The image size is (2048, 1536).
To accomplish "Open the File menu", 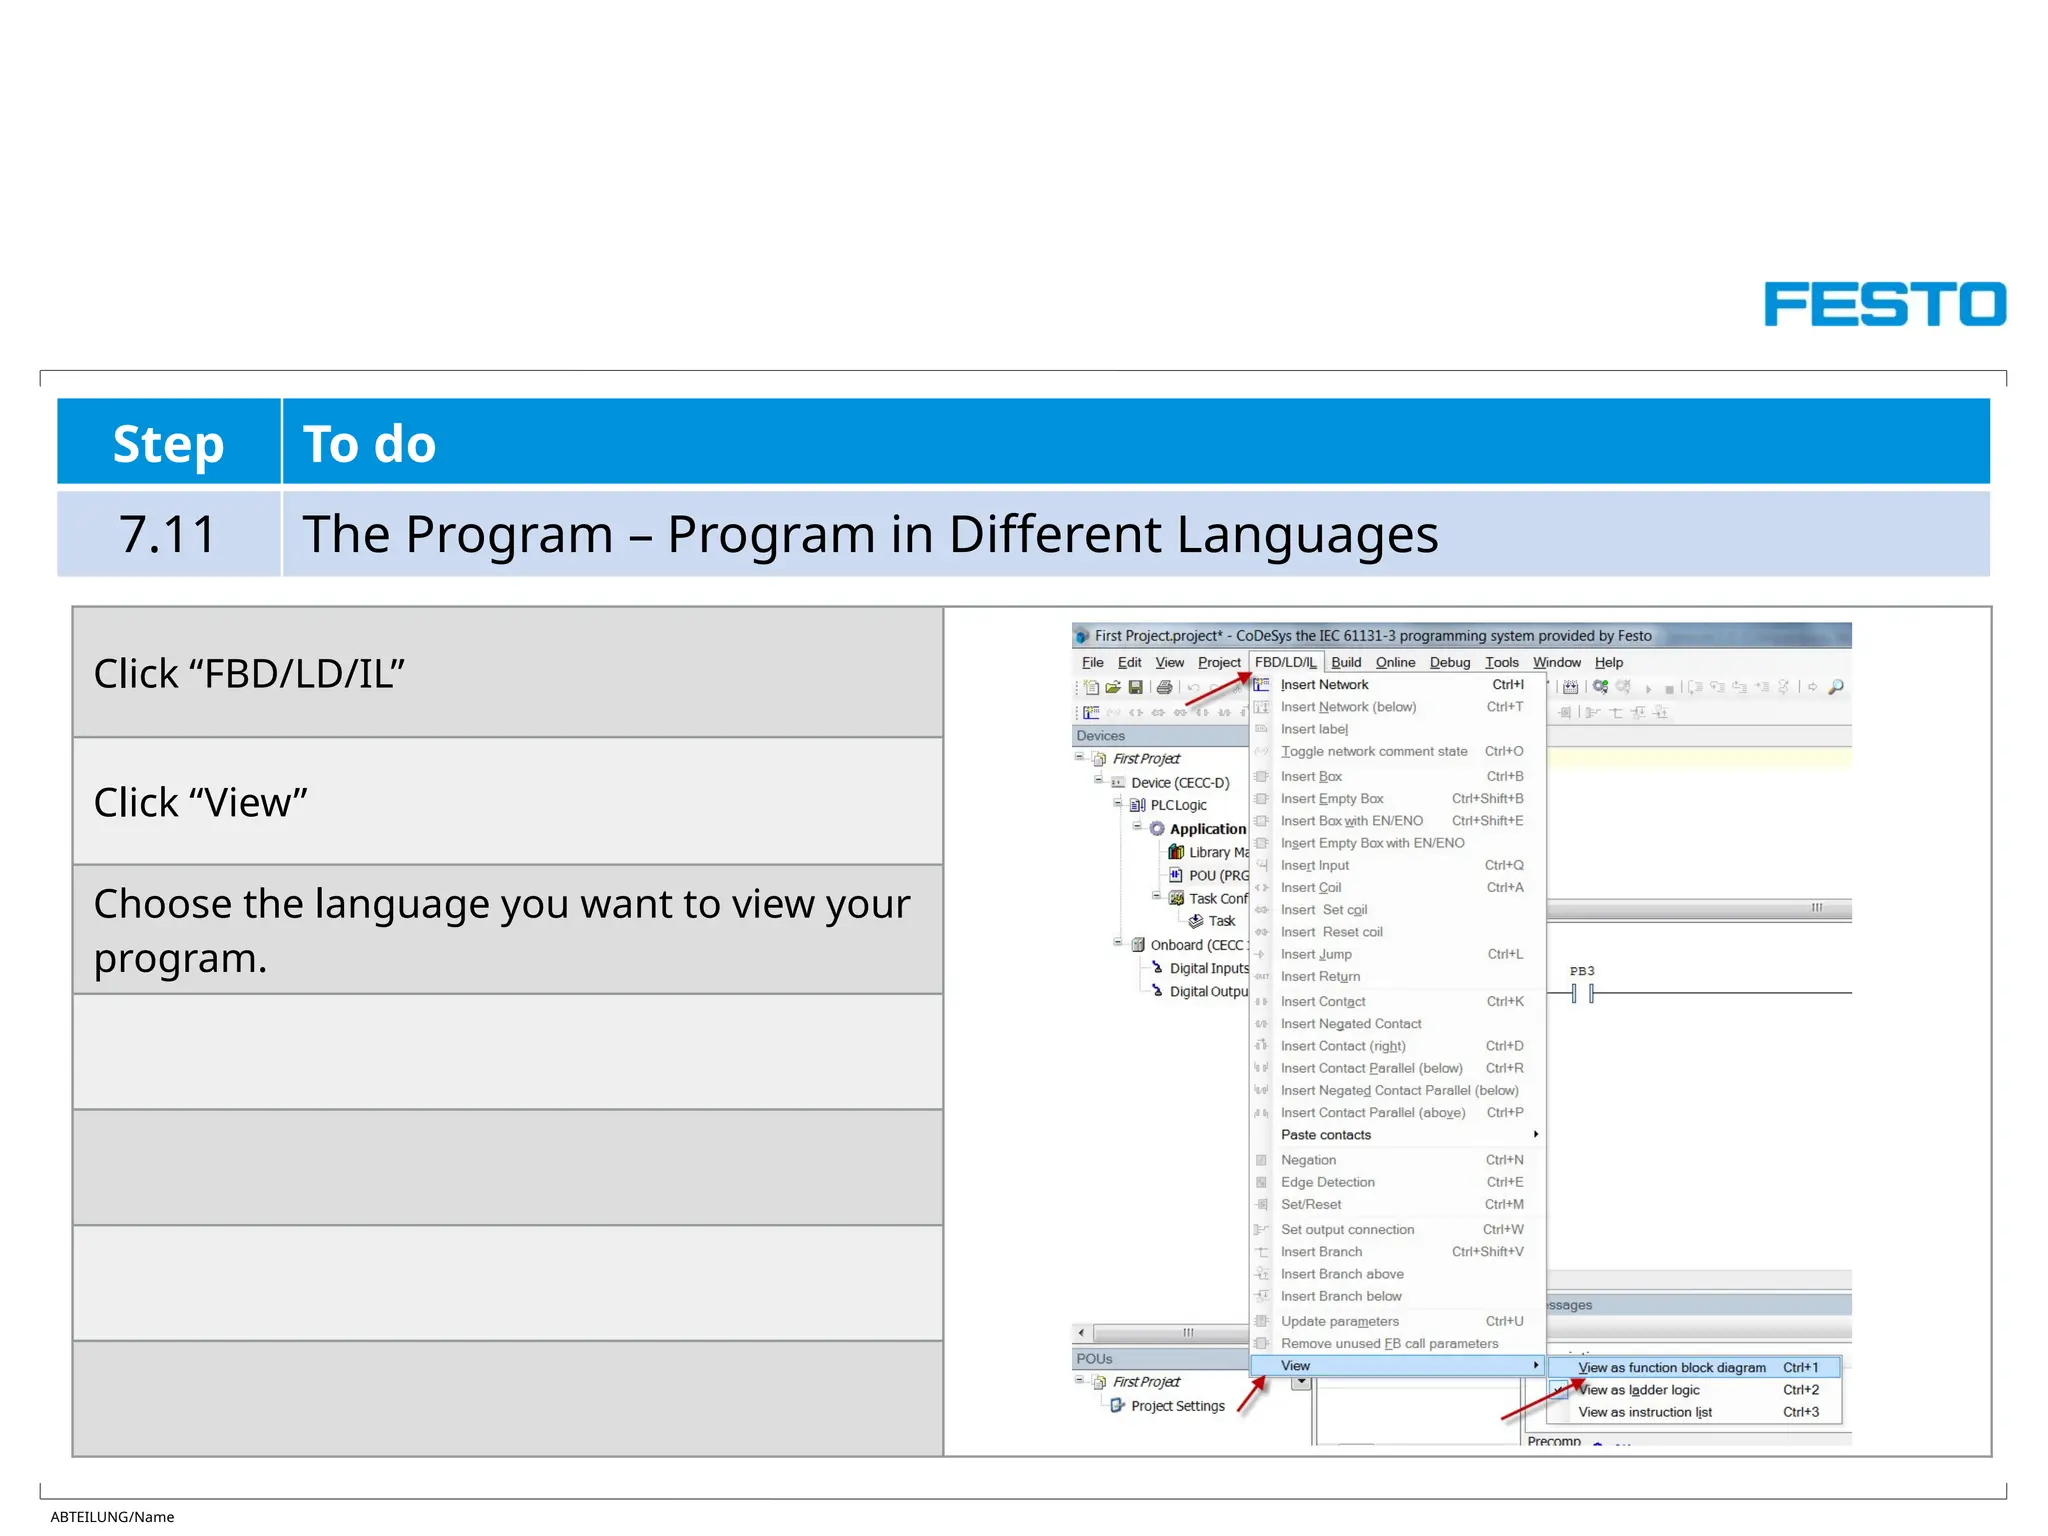I will click(1093, 662).
